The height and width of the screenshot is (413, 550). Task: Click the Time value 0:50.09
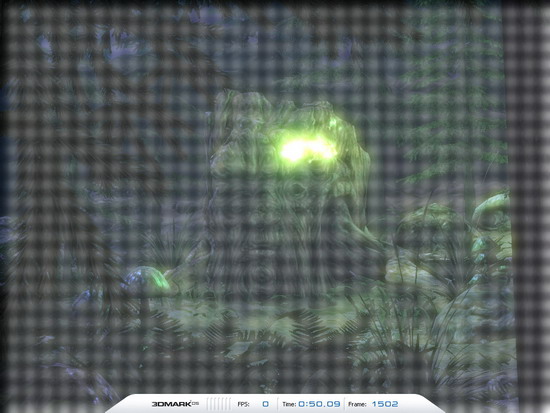tap(319, 404)
